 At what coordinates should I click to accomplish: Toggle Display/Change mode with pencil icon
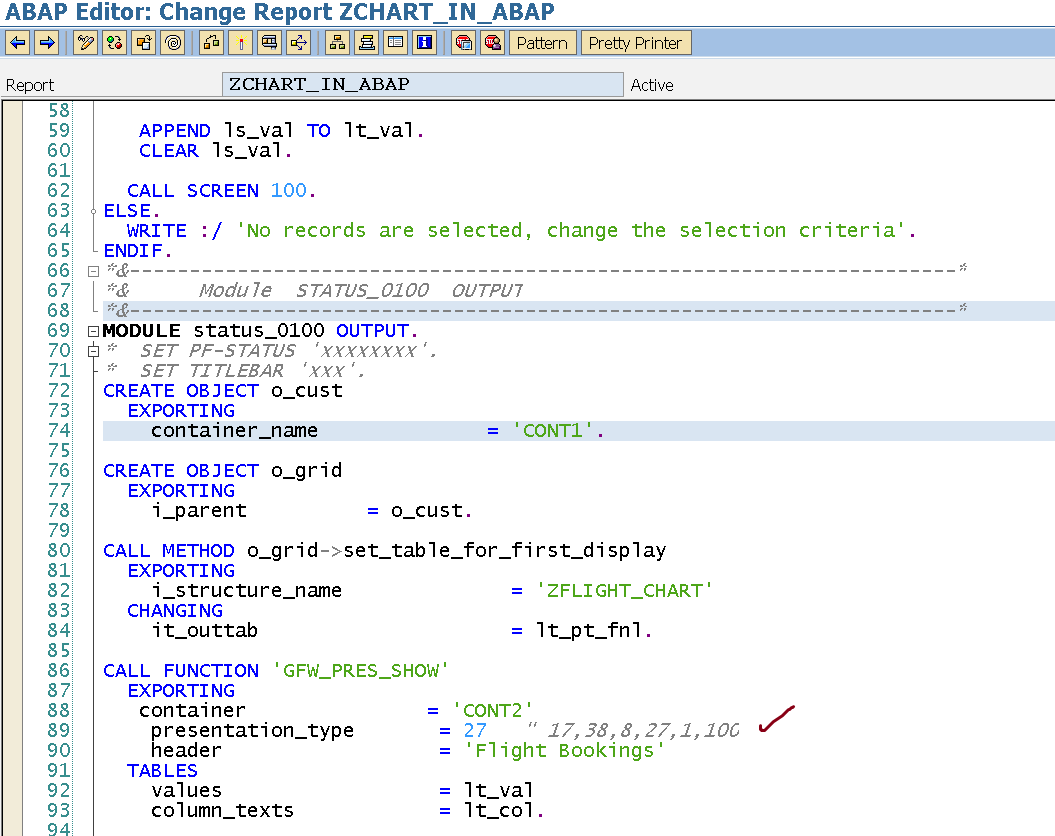(86, 43)
